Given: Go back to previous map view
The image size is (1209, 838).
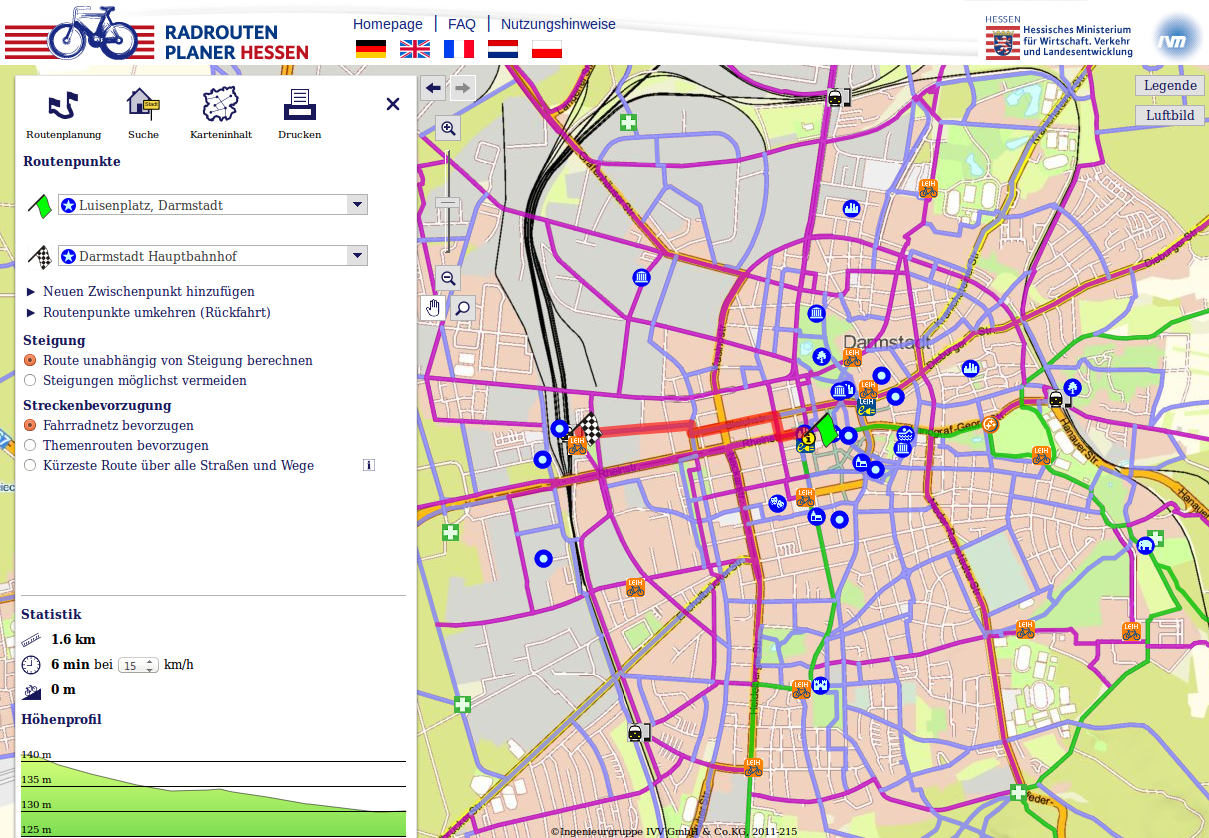Looking at the screenshot, I should (x=433, y=88).
